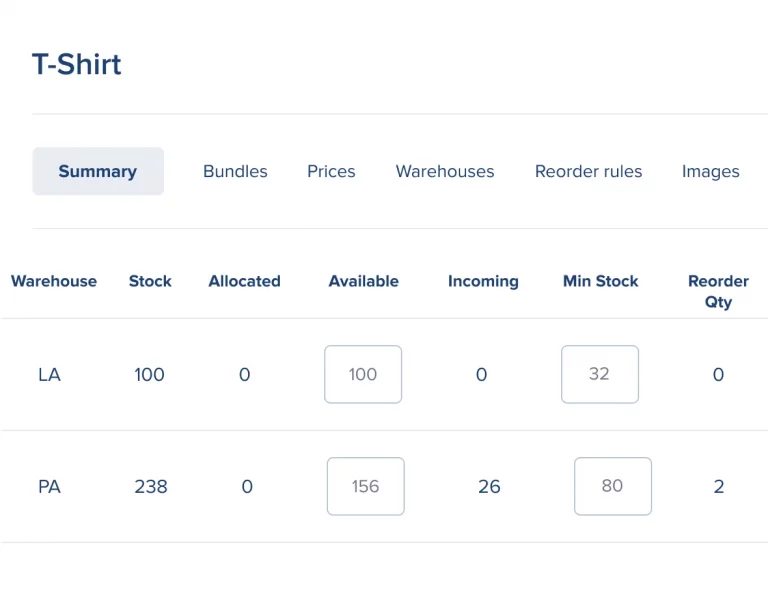Click the LA Available field showing 100
The image size is (768, 612).
point(363,375)
